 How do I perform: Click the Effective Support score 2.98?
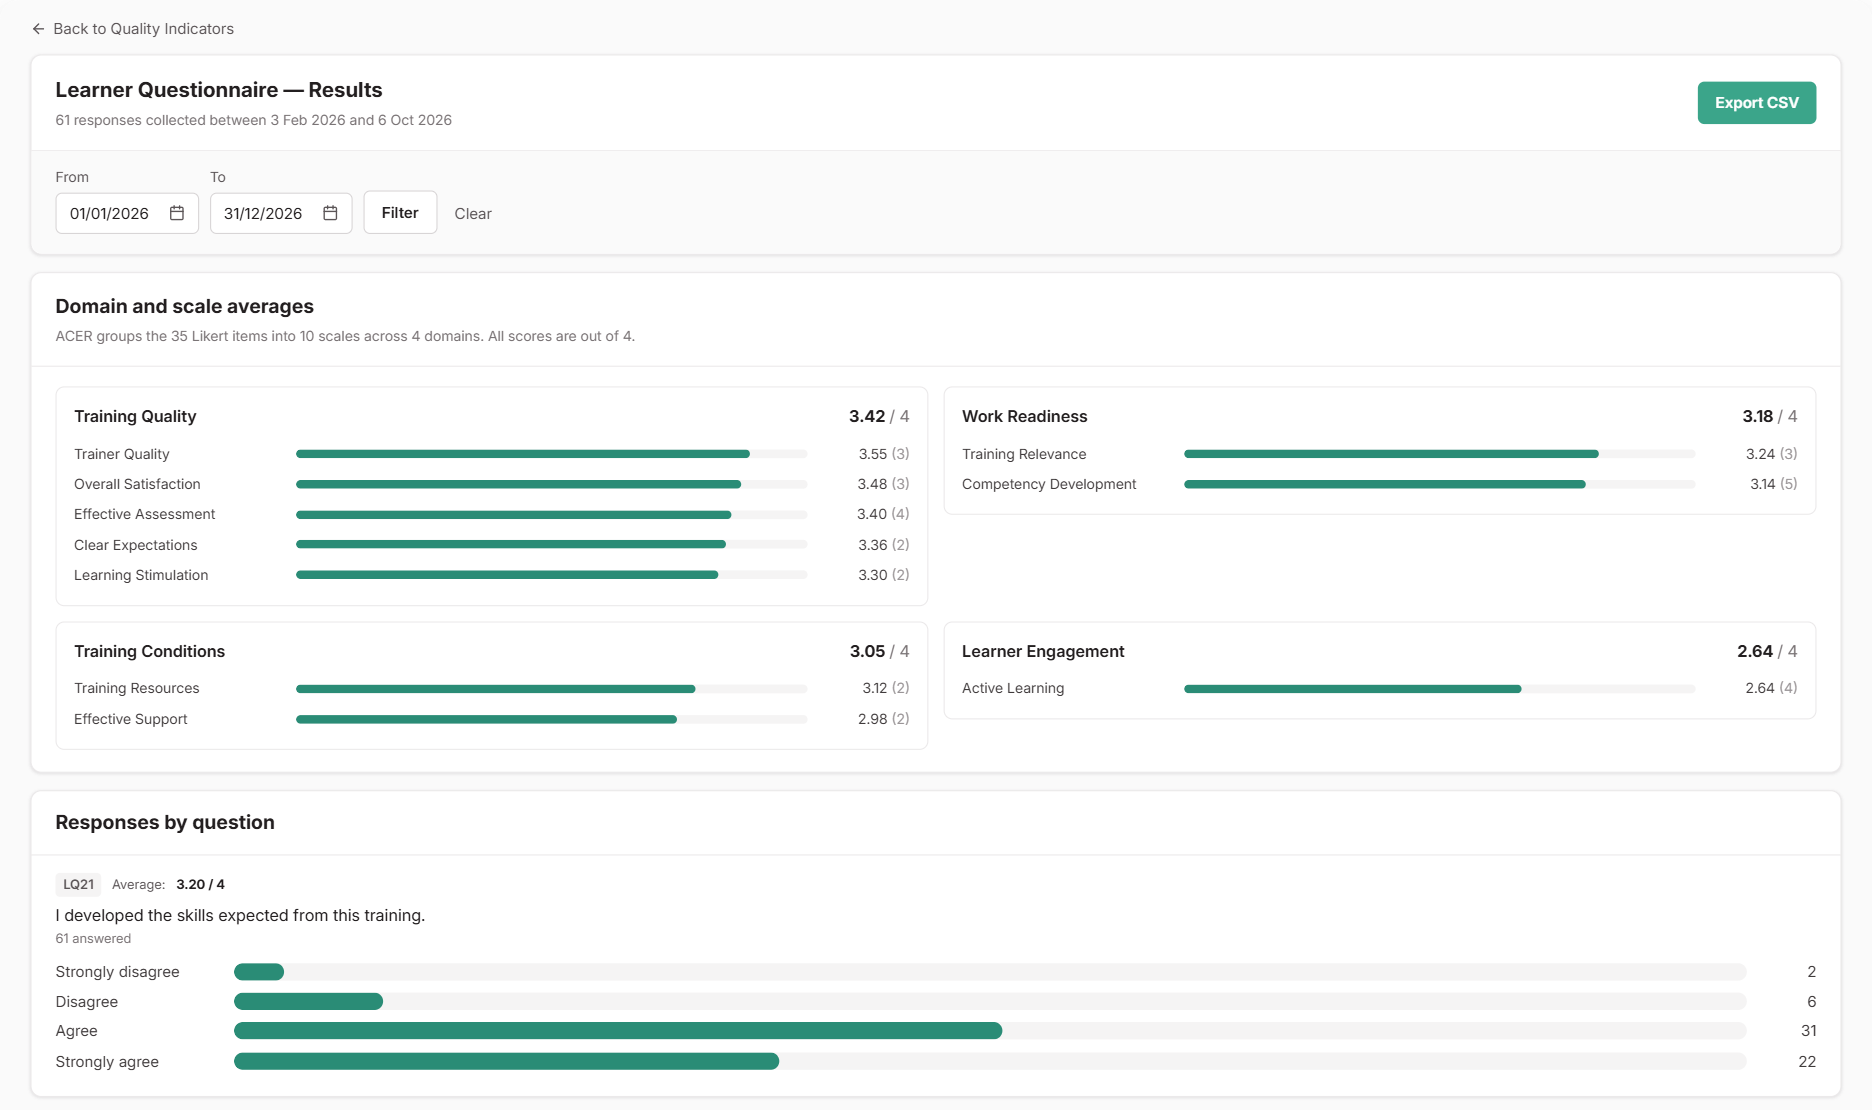pos(872,719)
